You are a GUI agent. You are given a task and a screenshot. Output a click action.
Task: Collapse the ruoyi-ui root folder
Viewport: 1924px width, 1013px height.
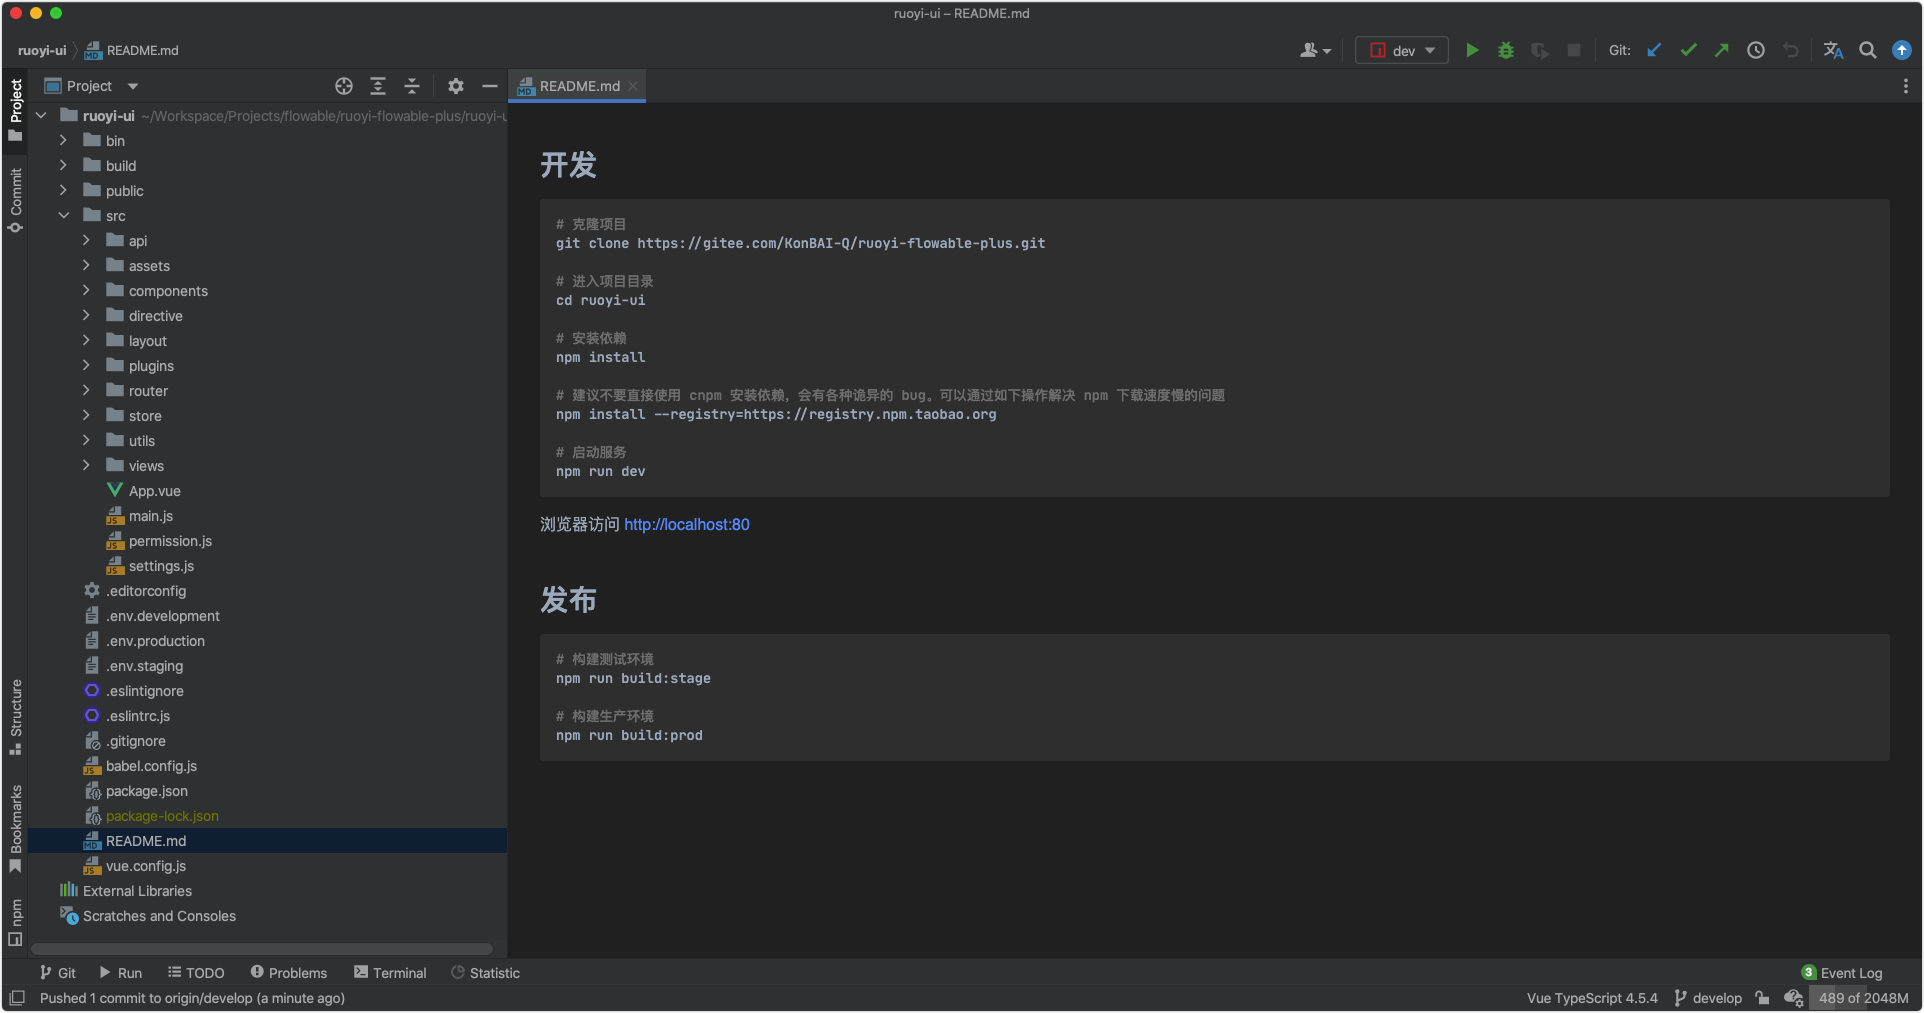[x=41, y=116]
